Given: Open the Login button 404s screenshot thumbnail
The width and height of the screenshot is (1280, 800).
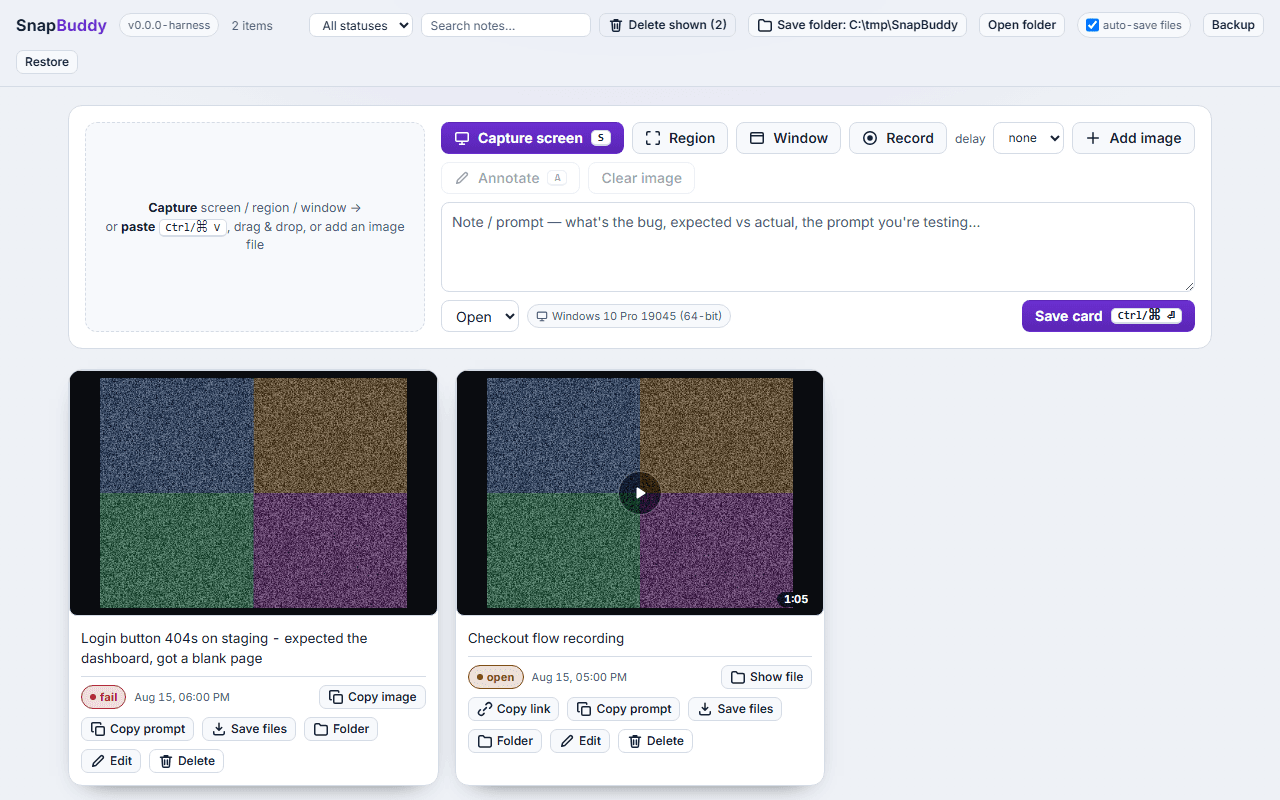Looking at the screenshot, I should (x=254, y=493).
